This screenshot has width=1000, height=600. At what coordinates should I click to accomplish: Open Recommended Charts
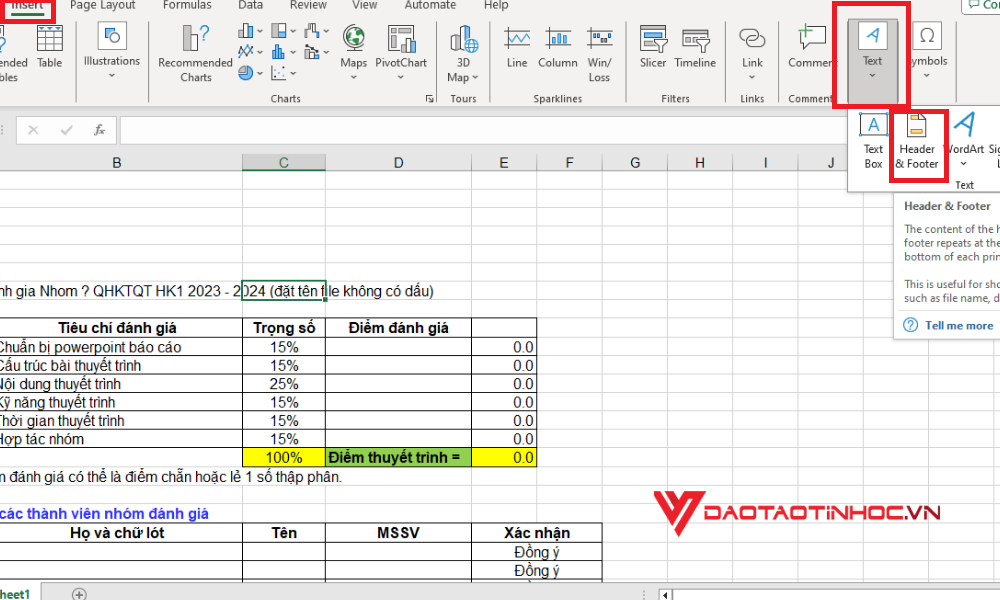pos(195,54)
